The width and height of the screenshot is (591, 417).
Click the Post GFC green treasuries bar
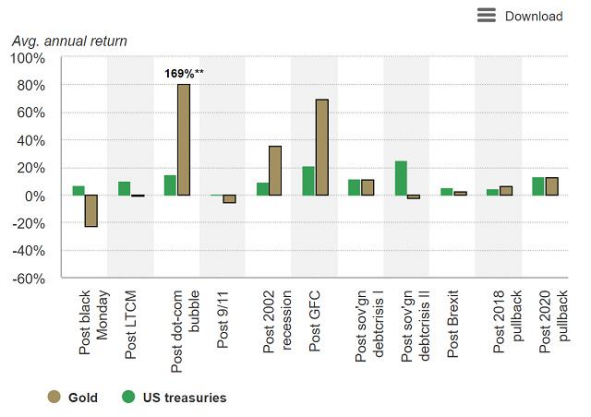[x=308, y=181]
